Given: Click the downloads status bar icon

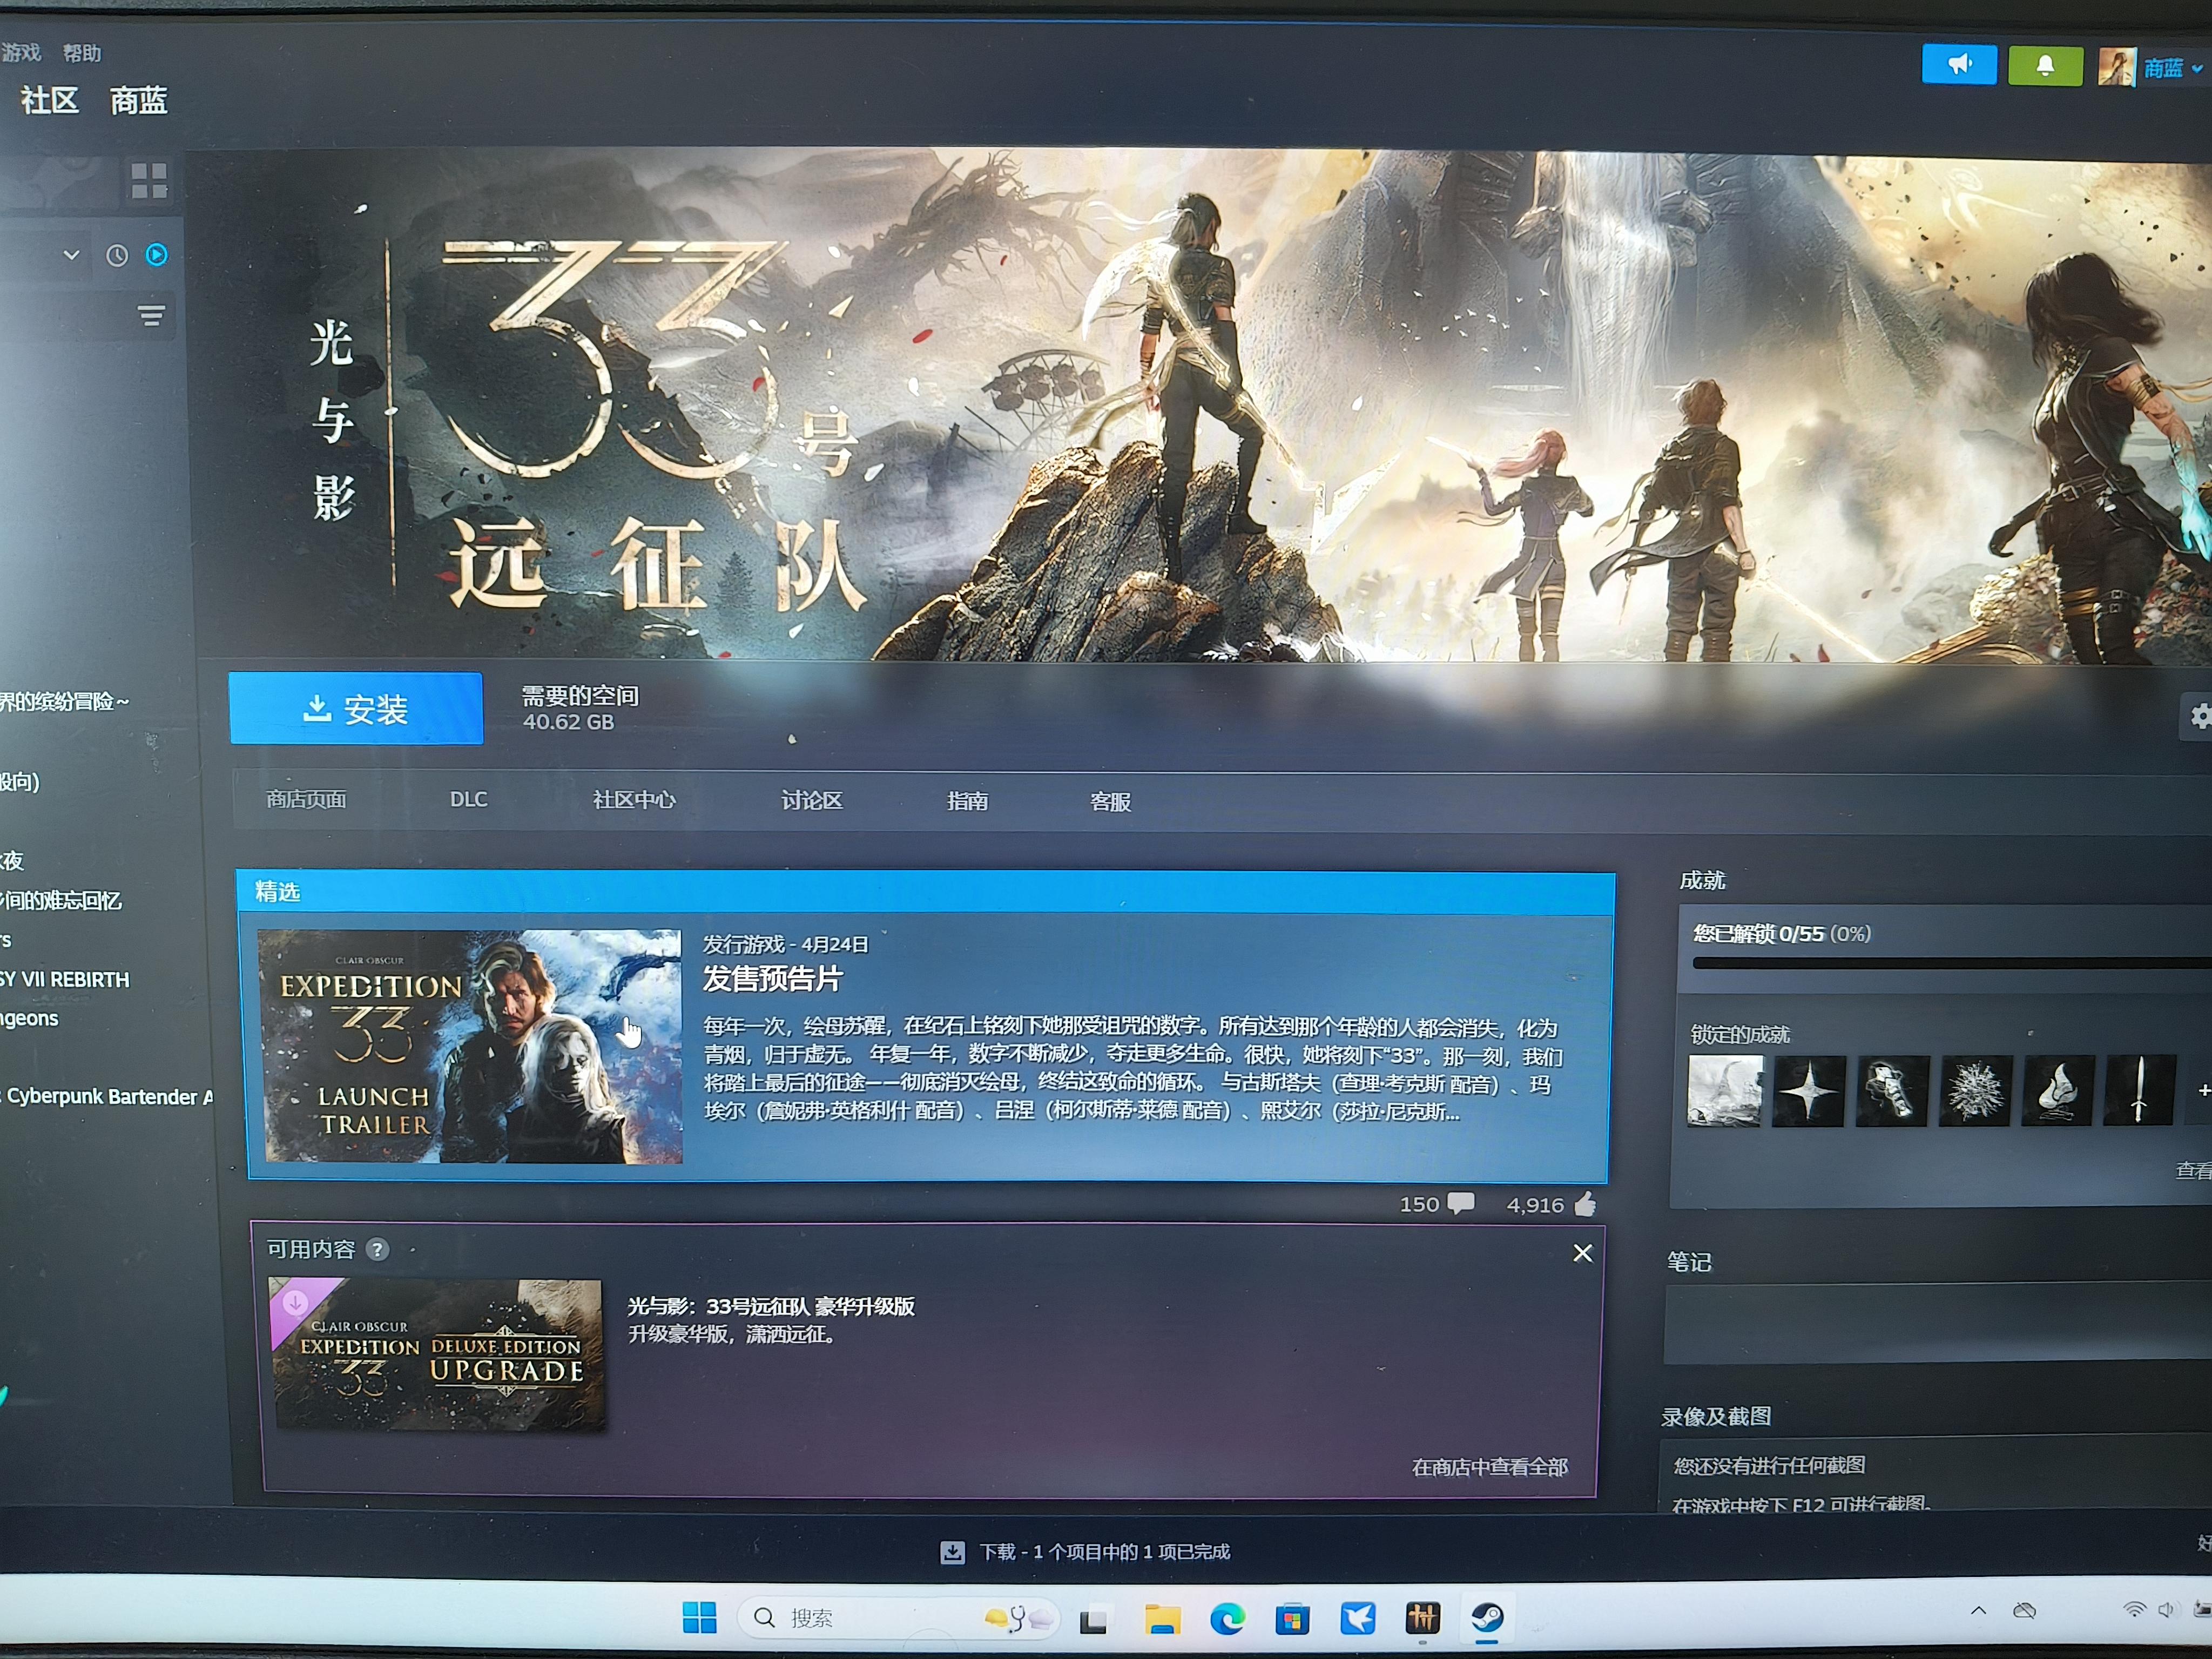Looking at the screenshot, I should click(952, 1552).
